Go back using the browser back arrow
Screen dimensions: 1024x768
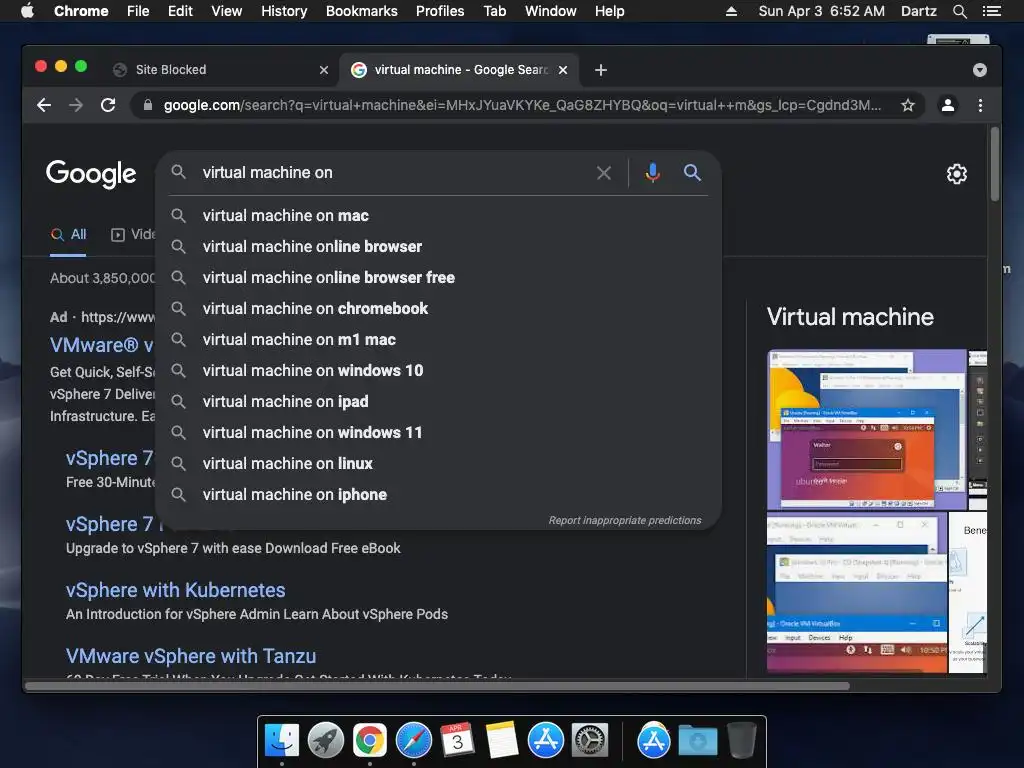(44, 105)
